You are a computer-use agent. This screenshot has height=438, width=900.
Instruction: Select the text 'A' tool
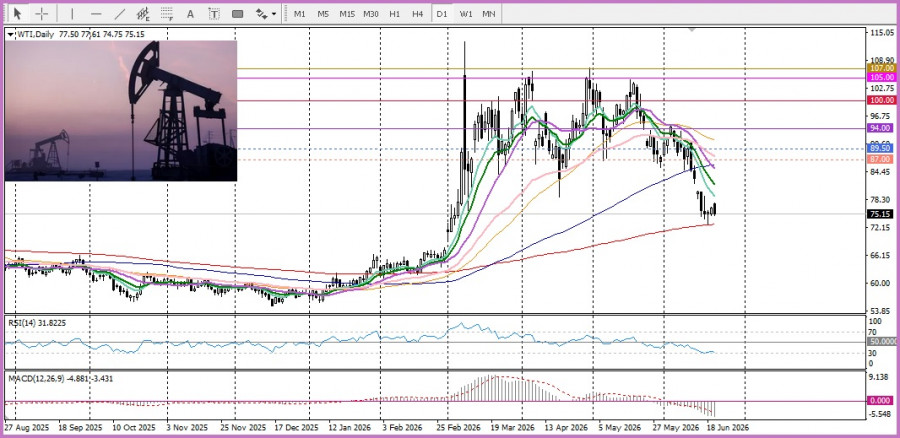click(191, 13)
